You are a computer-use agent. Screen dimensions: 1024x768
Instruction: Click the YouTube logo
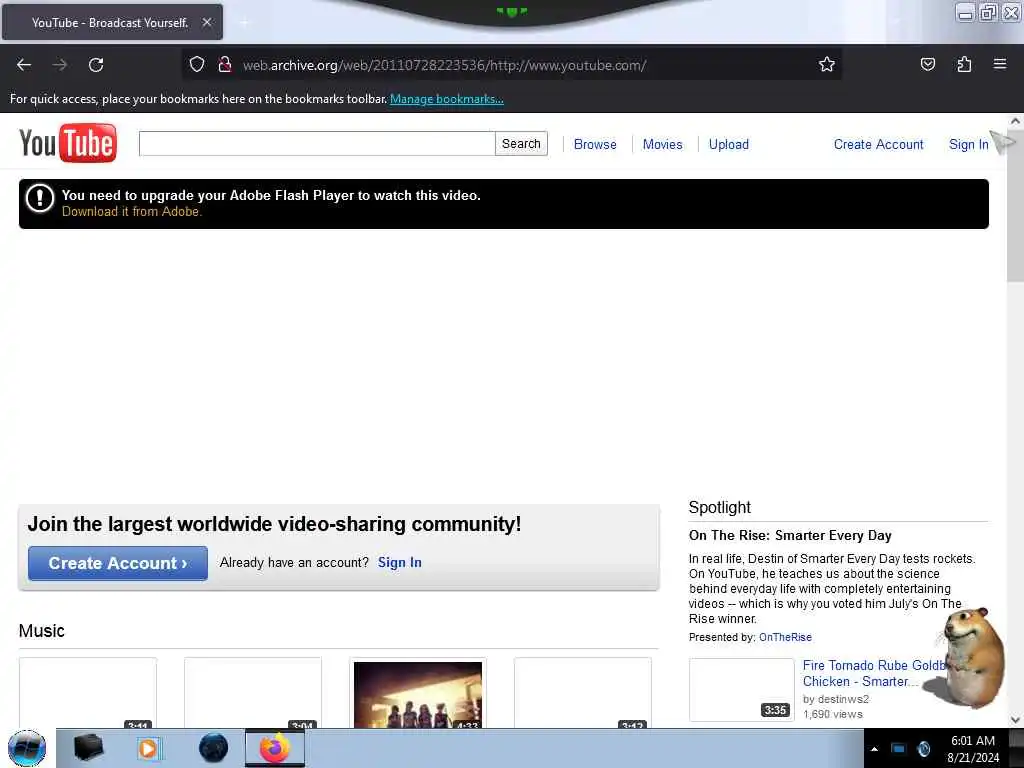pyautogui.click(x=68, y=143)
